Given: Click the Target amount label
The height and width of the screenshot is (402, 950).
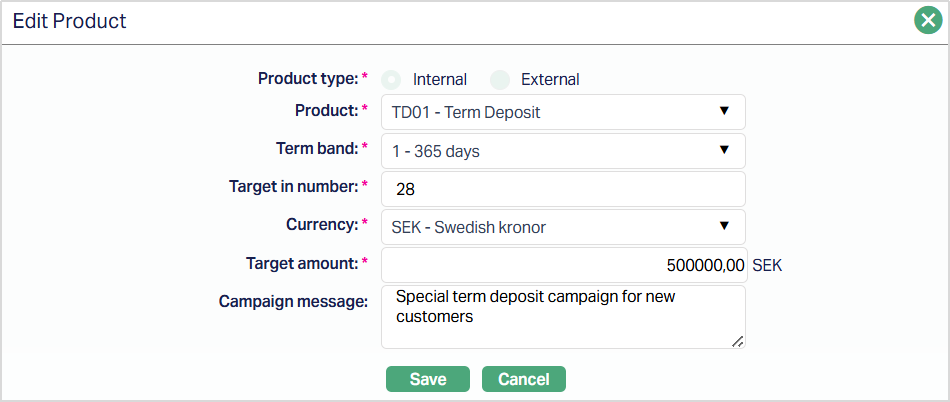Looking at the screenshot, I should pos(301,263).
